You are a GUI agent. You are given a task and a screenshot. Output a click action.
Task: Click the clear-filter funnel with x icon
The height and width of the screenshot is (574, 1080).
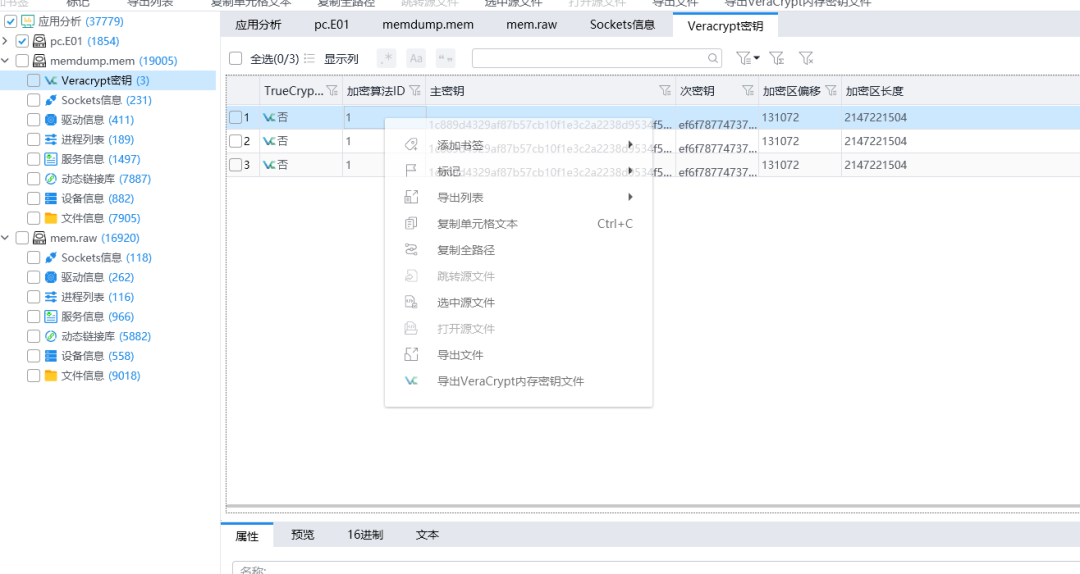point(806,59)
